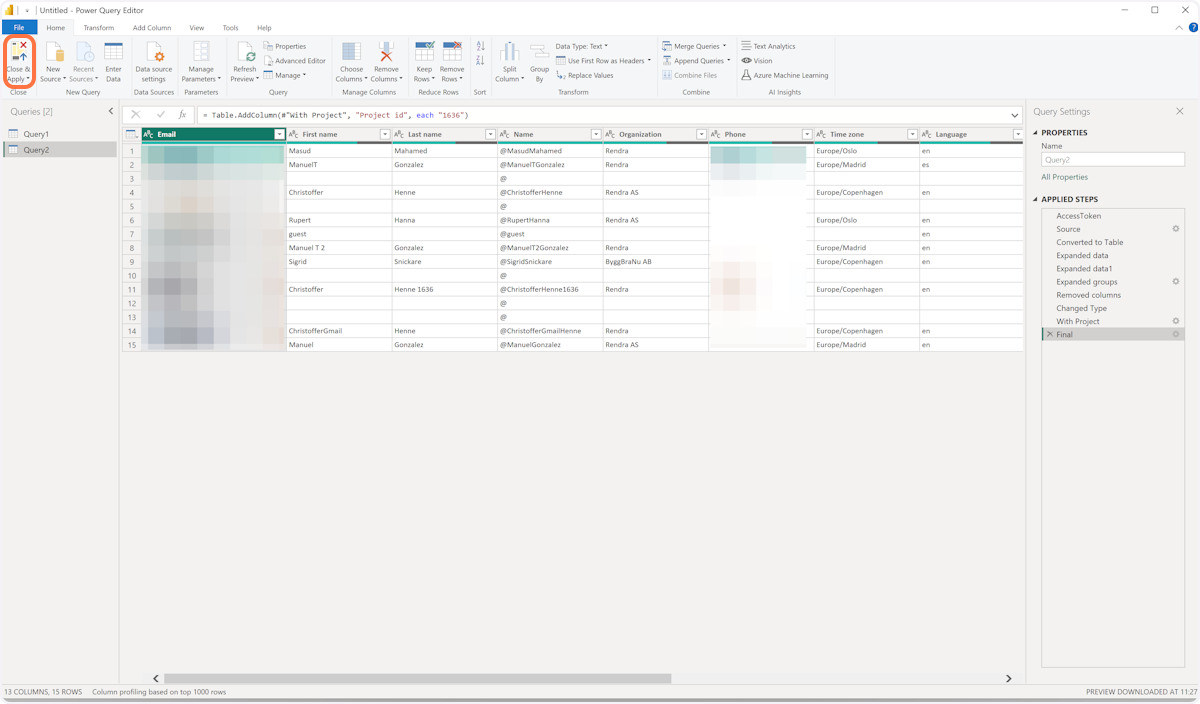1200x704 pixels.
Task: Select Query1 in Queries pane
Action: (60, 134)
